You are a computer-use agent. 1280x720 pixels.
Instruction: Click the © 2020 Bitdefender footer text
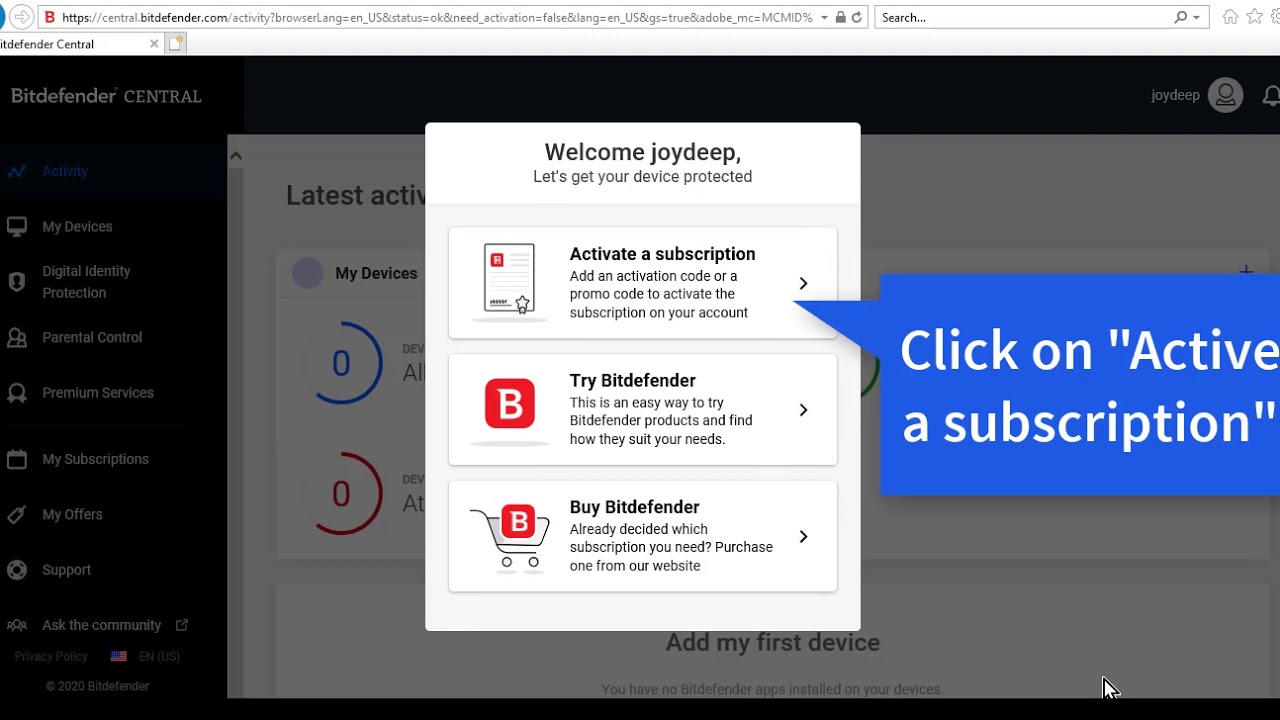97,686
